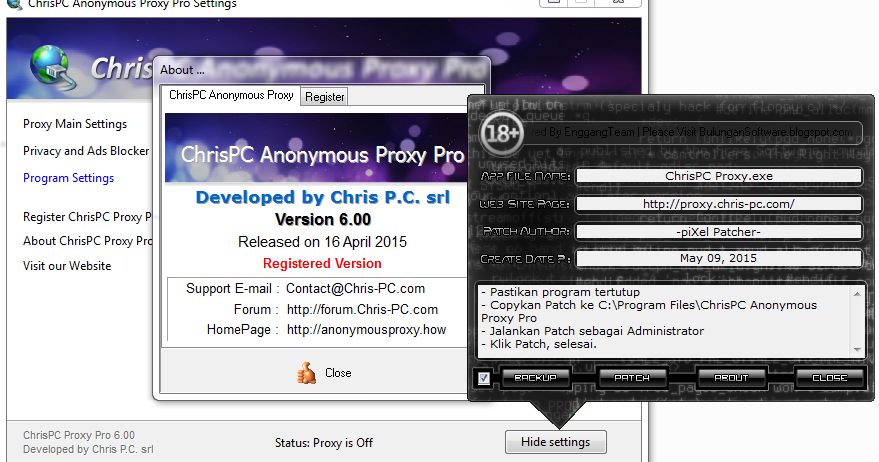
Task: Open the http://anonymousproxy.how homepage link
Action: point(366,330)
